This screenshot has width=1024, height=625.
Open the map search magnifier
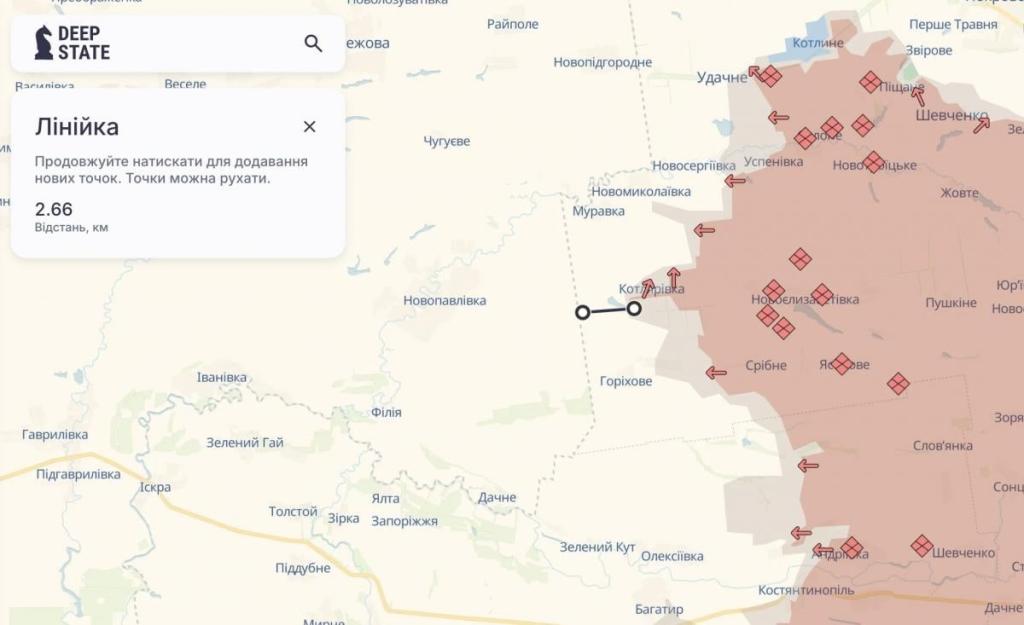[313, 43]
